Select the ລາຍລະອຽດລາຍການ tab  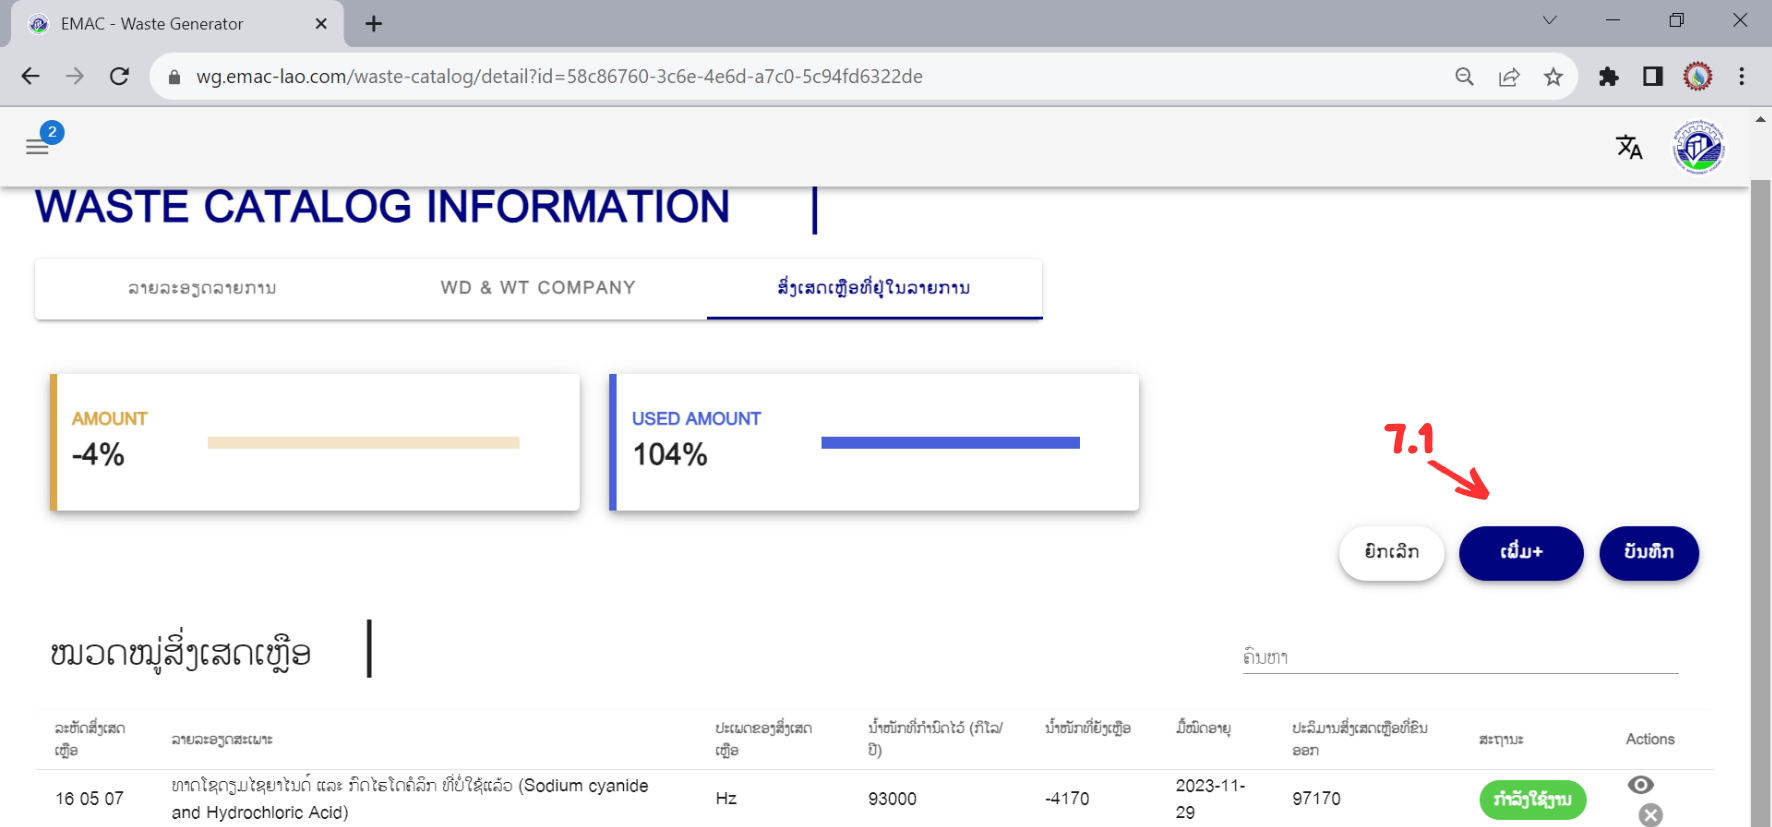(202, 288)
